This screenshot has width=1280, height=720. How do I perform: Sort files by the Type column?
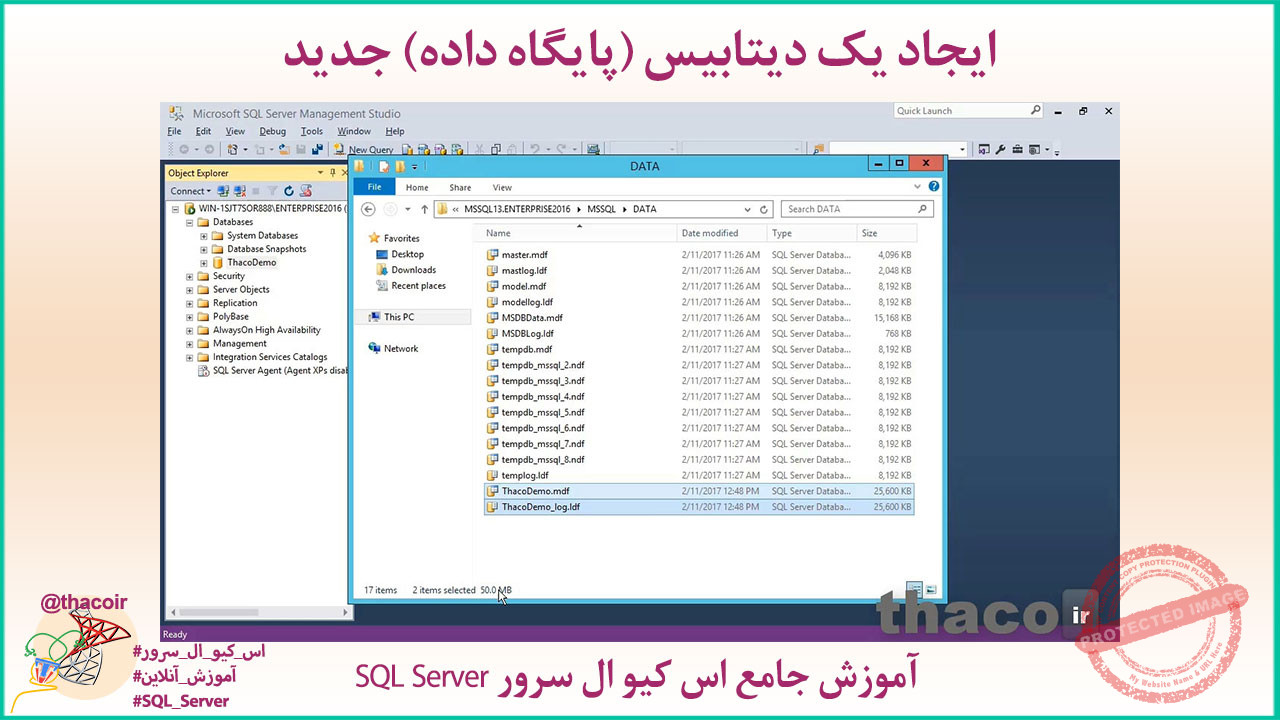(811, 233)
